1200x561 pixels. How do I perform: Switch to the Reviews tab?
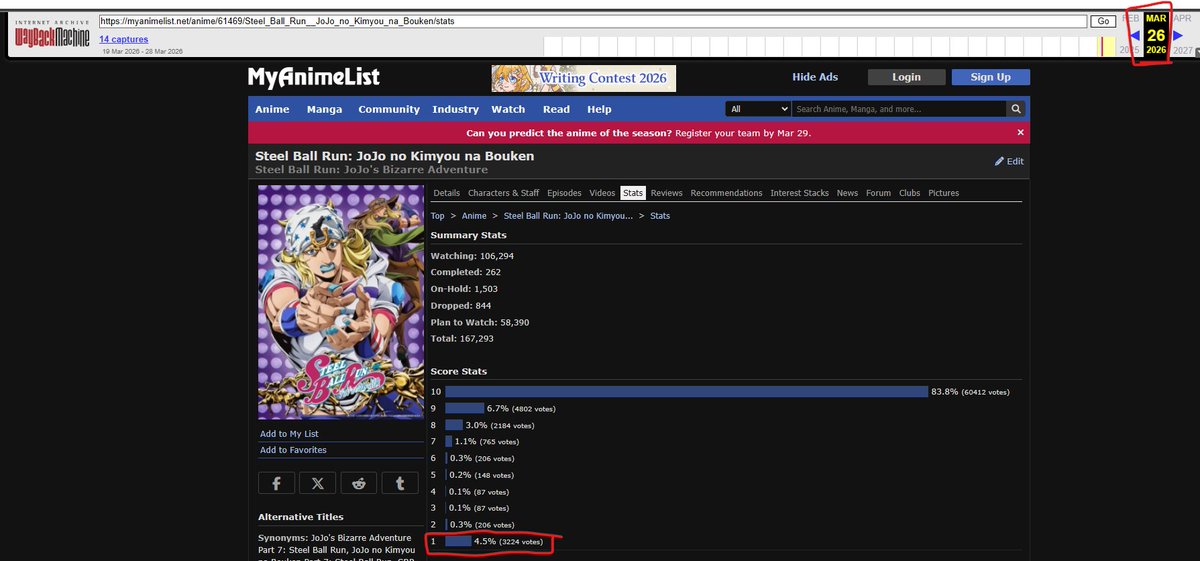click(x=666, y=193)
